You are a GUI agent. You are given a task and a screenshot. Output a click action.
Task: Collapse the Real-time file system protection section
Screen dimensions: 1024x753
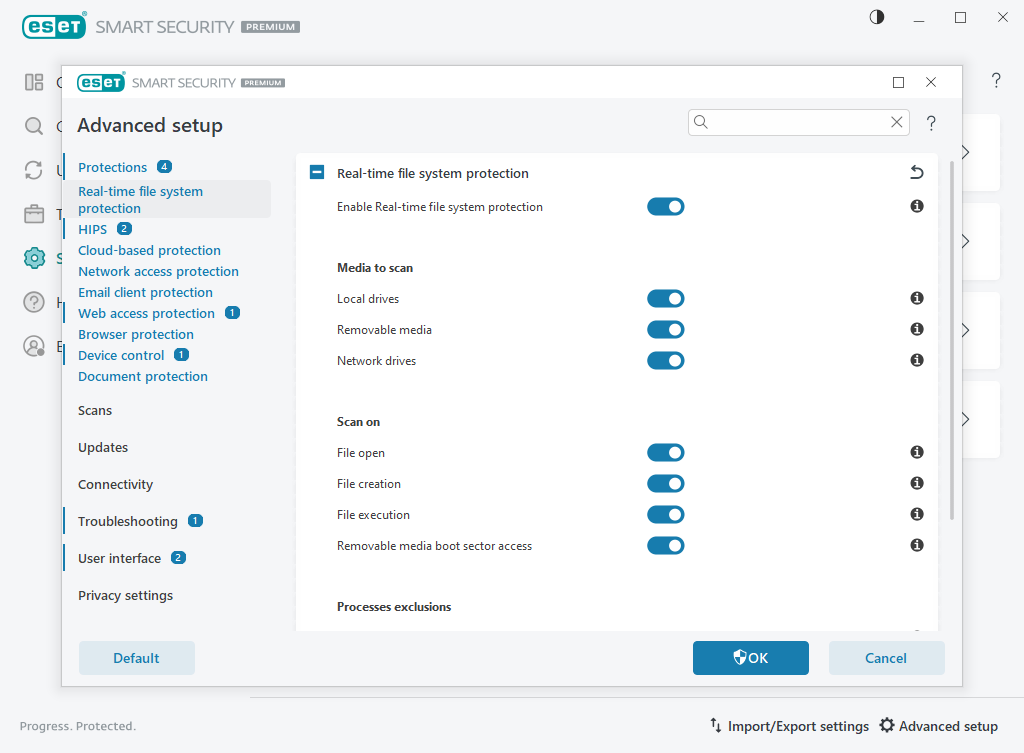pos(317,173)
